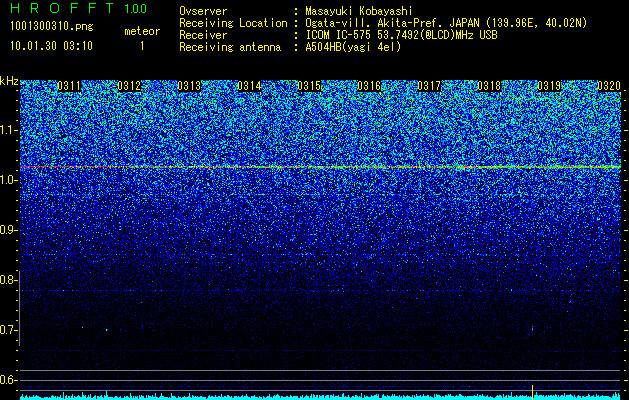Image resolution: width=629 pixels, height=400 pixels.
Task: Click the 0314 time marker
Action: tap(249, 86)
